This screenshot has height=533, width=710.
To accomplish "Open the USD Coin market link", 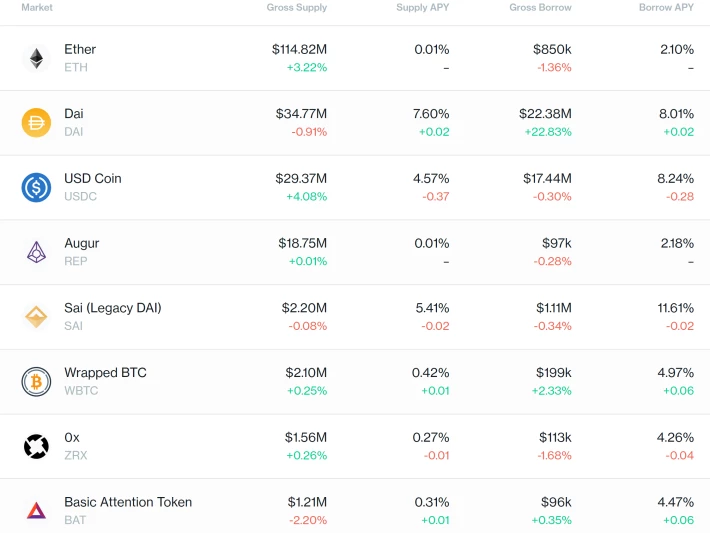I will [93, 178].
